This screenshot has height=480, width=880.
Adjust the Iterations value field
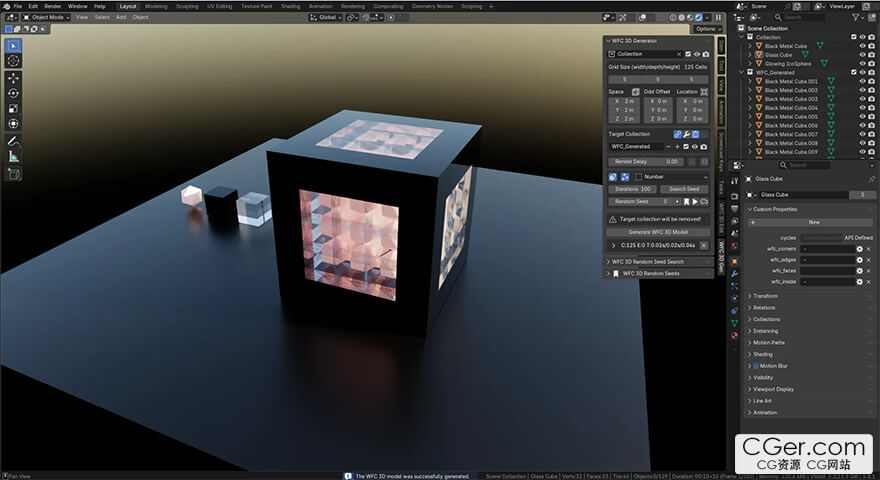pyautogui.click(x=632, y=189)
